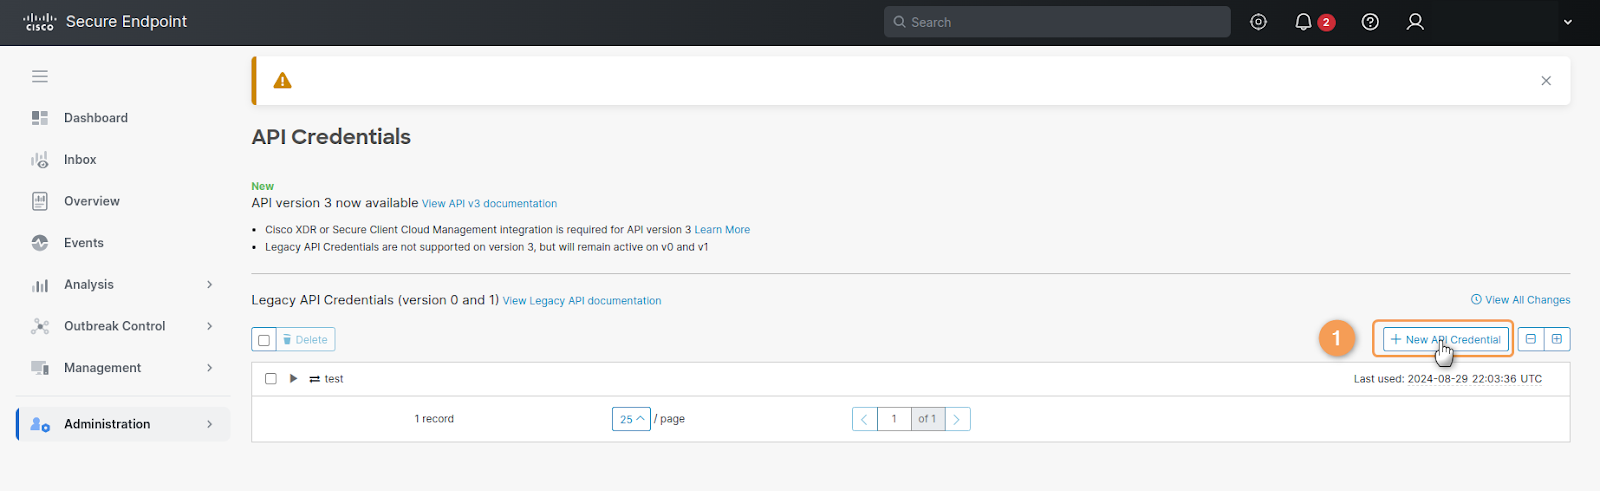This screenshot has height=491, width=1600.
Task: Open the 25 per page dropdown
Action: (631, 419)
